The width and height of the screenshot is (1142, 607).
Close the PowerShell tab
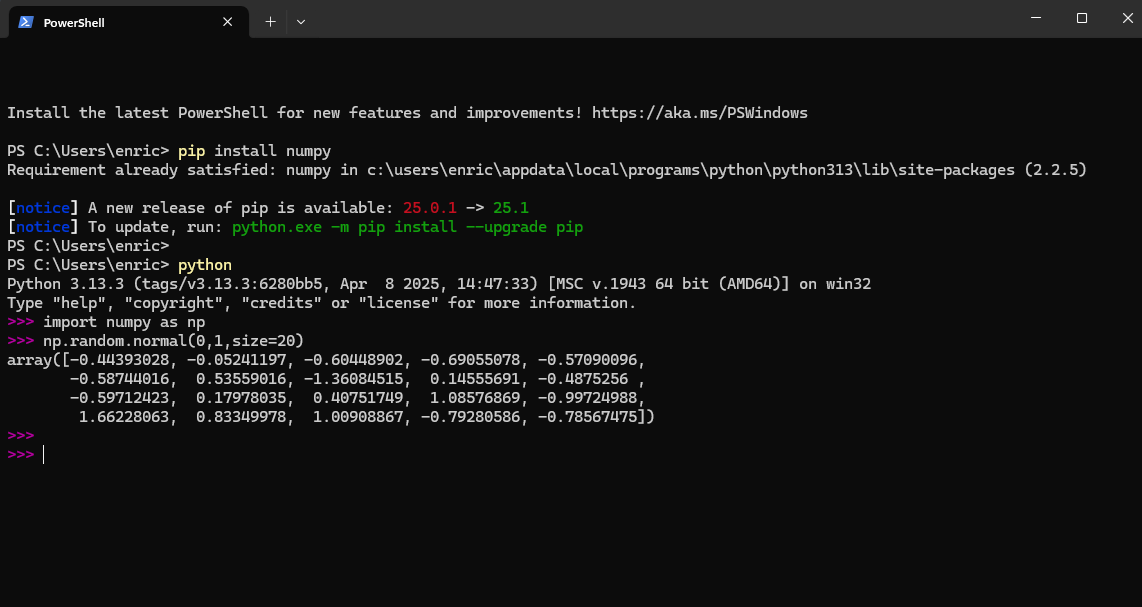[227, 22]
